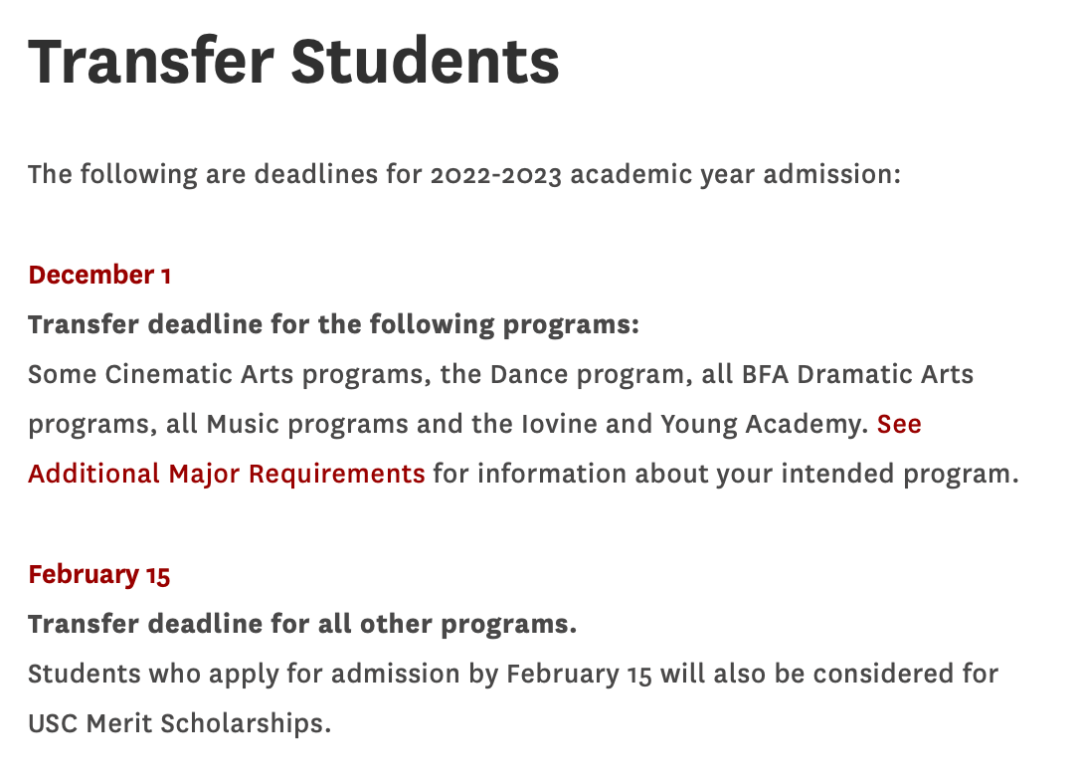
Task: Click "Transfer deadline for the following programs:" text
Action: pyautogui.click(x=334, y=324)
